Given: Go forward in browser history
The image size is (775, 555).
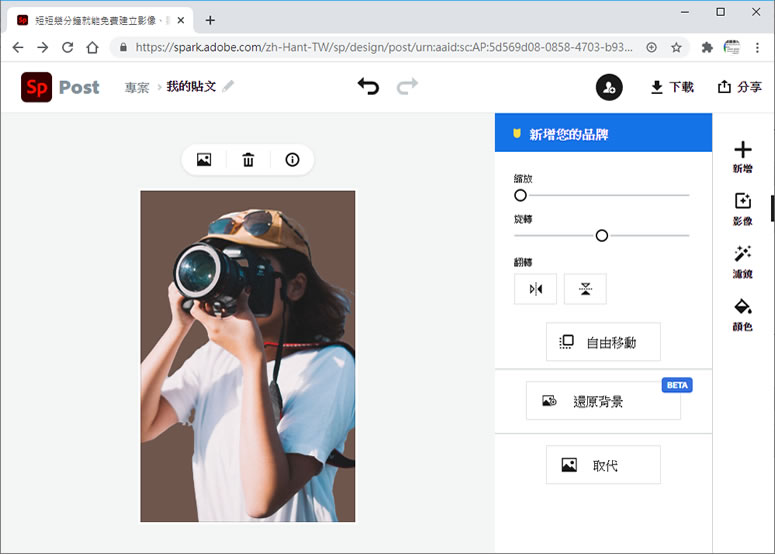Looking at the screenshot, I should pyautogui.click(x=43, y=47).
